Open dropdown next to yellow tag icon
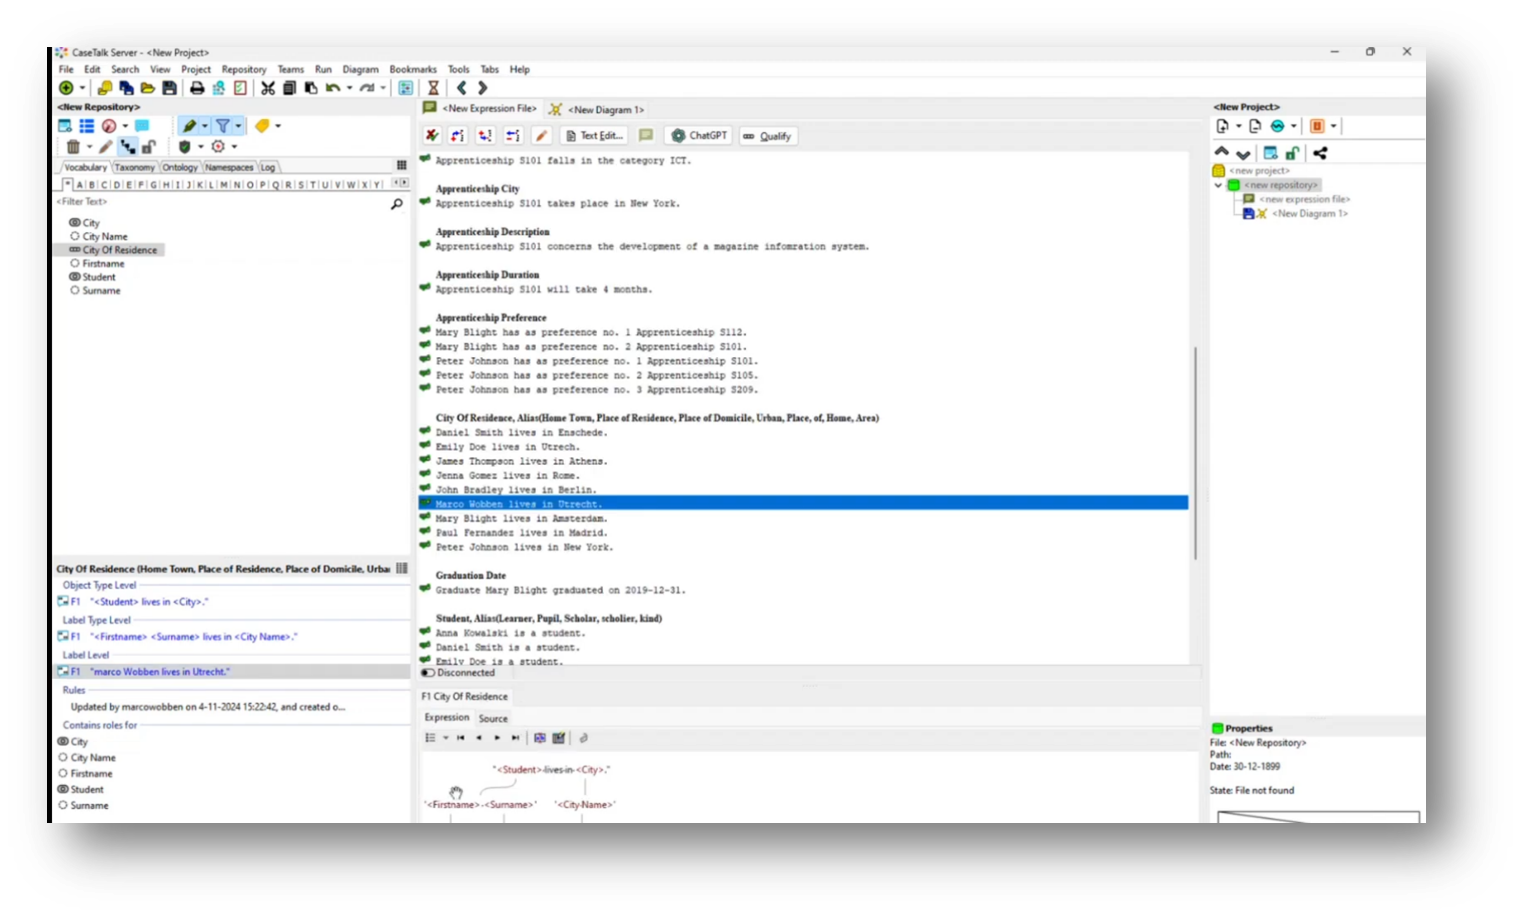The width and height of the screenshot is (1521, 918). (x=278, y=126)
